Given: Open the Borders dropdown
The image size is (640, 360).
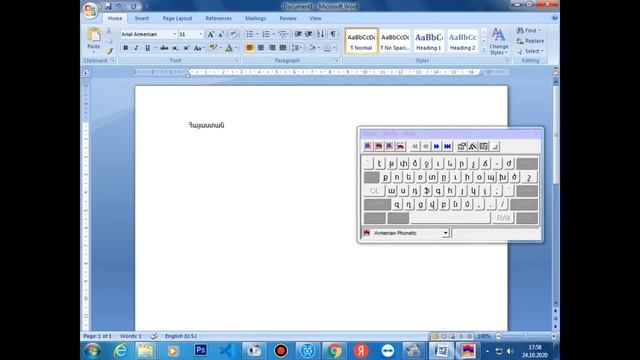Looking at the screenshot, I should pos(334,48).
